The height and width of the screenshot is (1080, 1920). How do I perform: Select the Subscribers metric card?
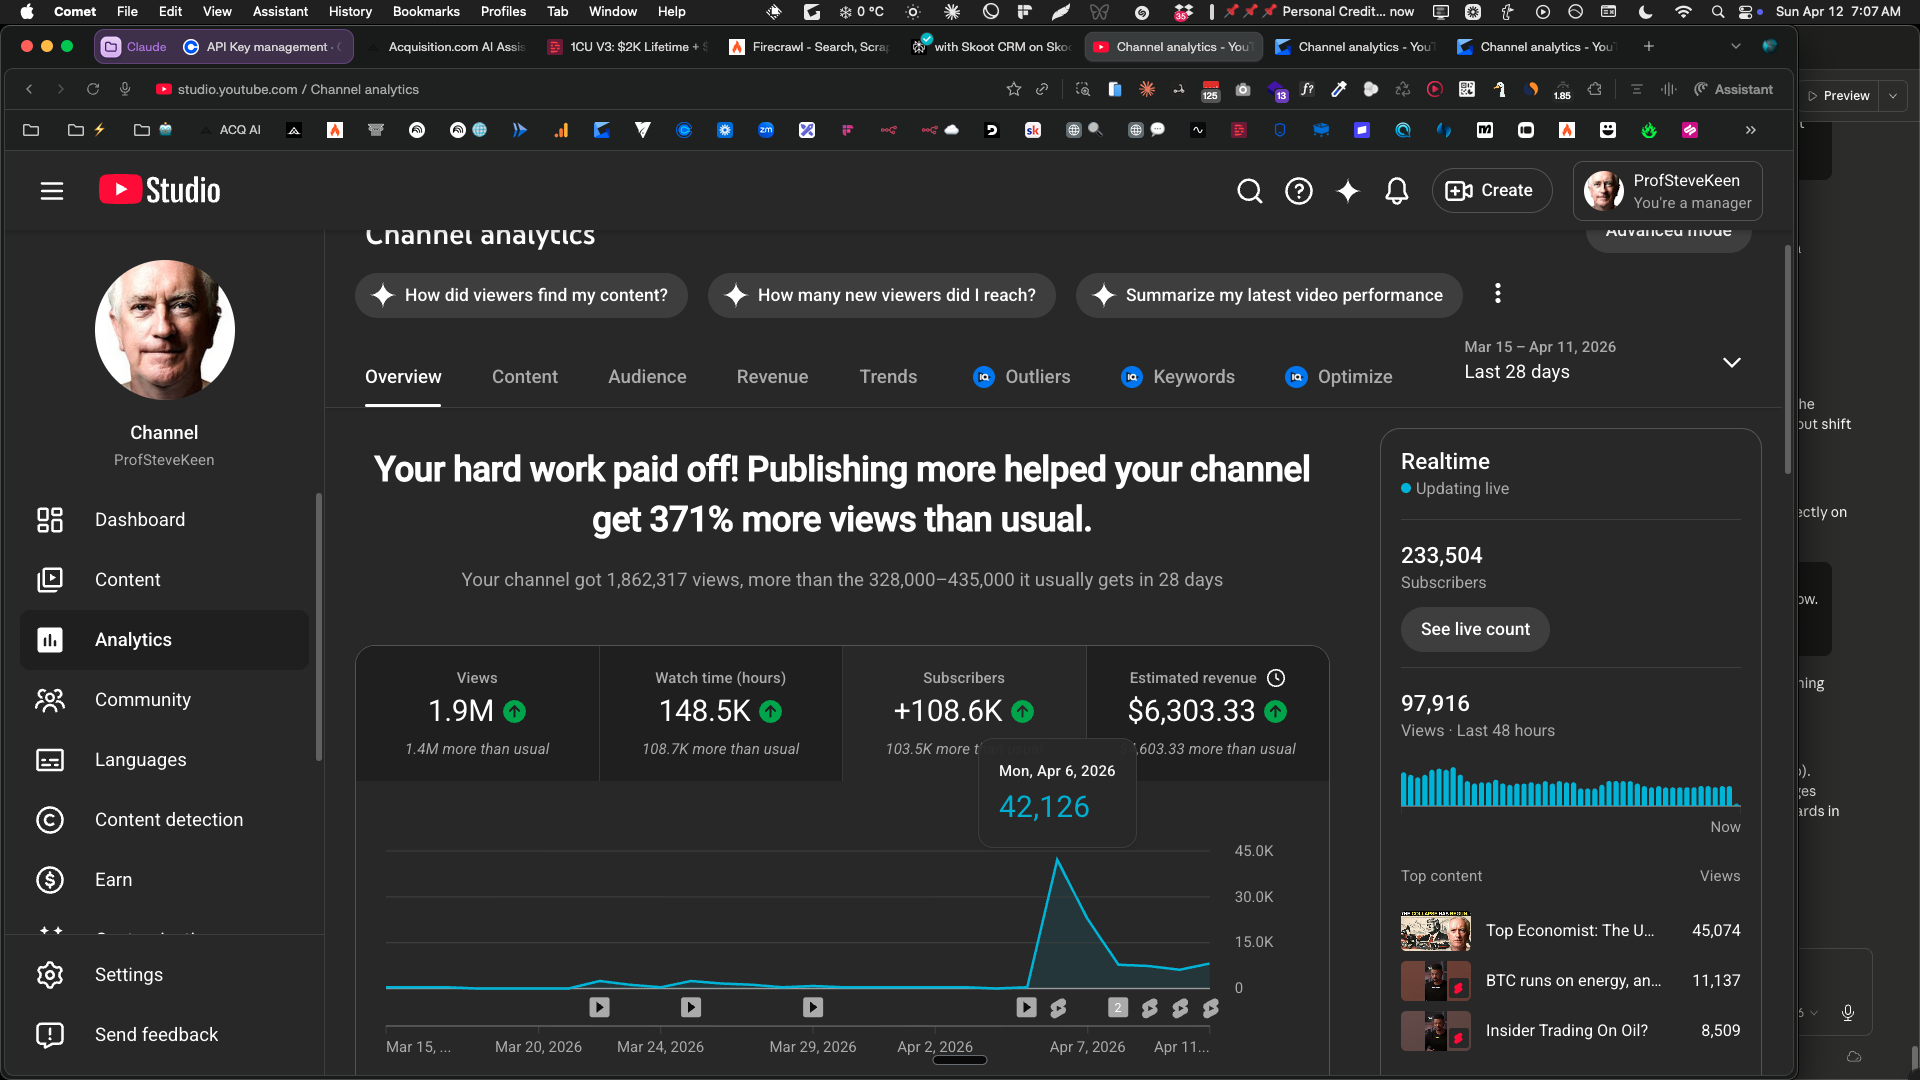click(x=963, y=713)
